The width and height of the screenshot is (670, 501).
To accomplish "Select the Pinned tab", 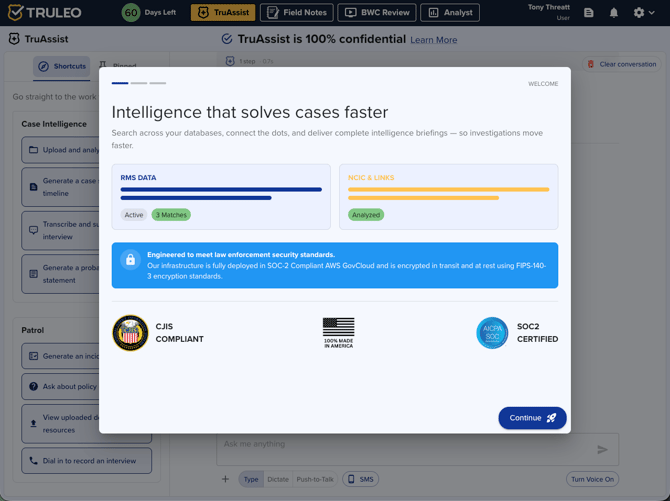I will tap(118, 66).
